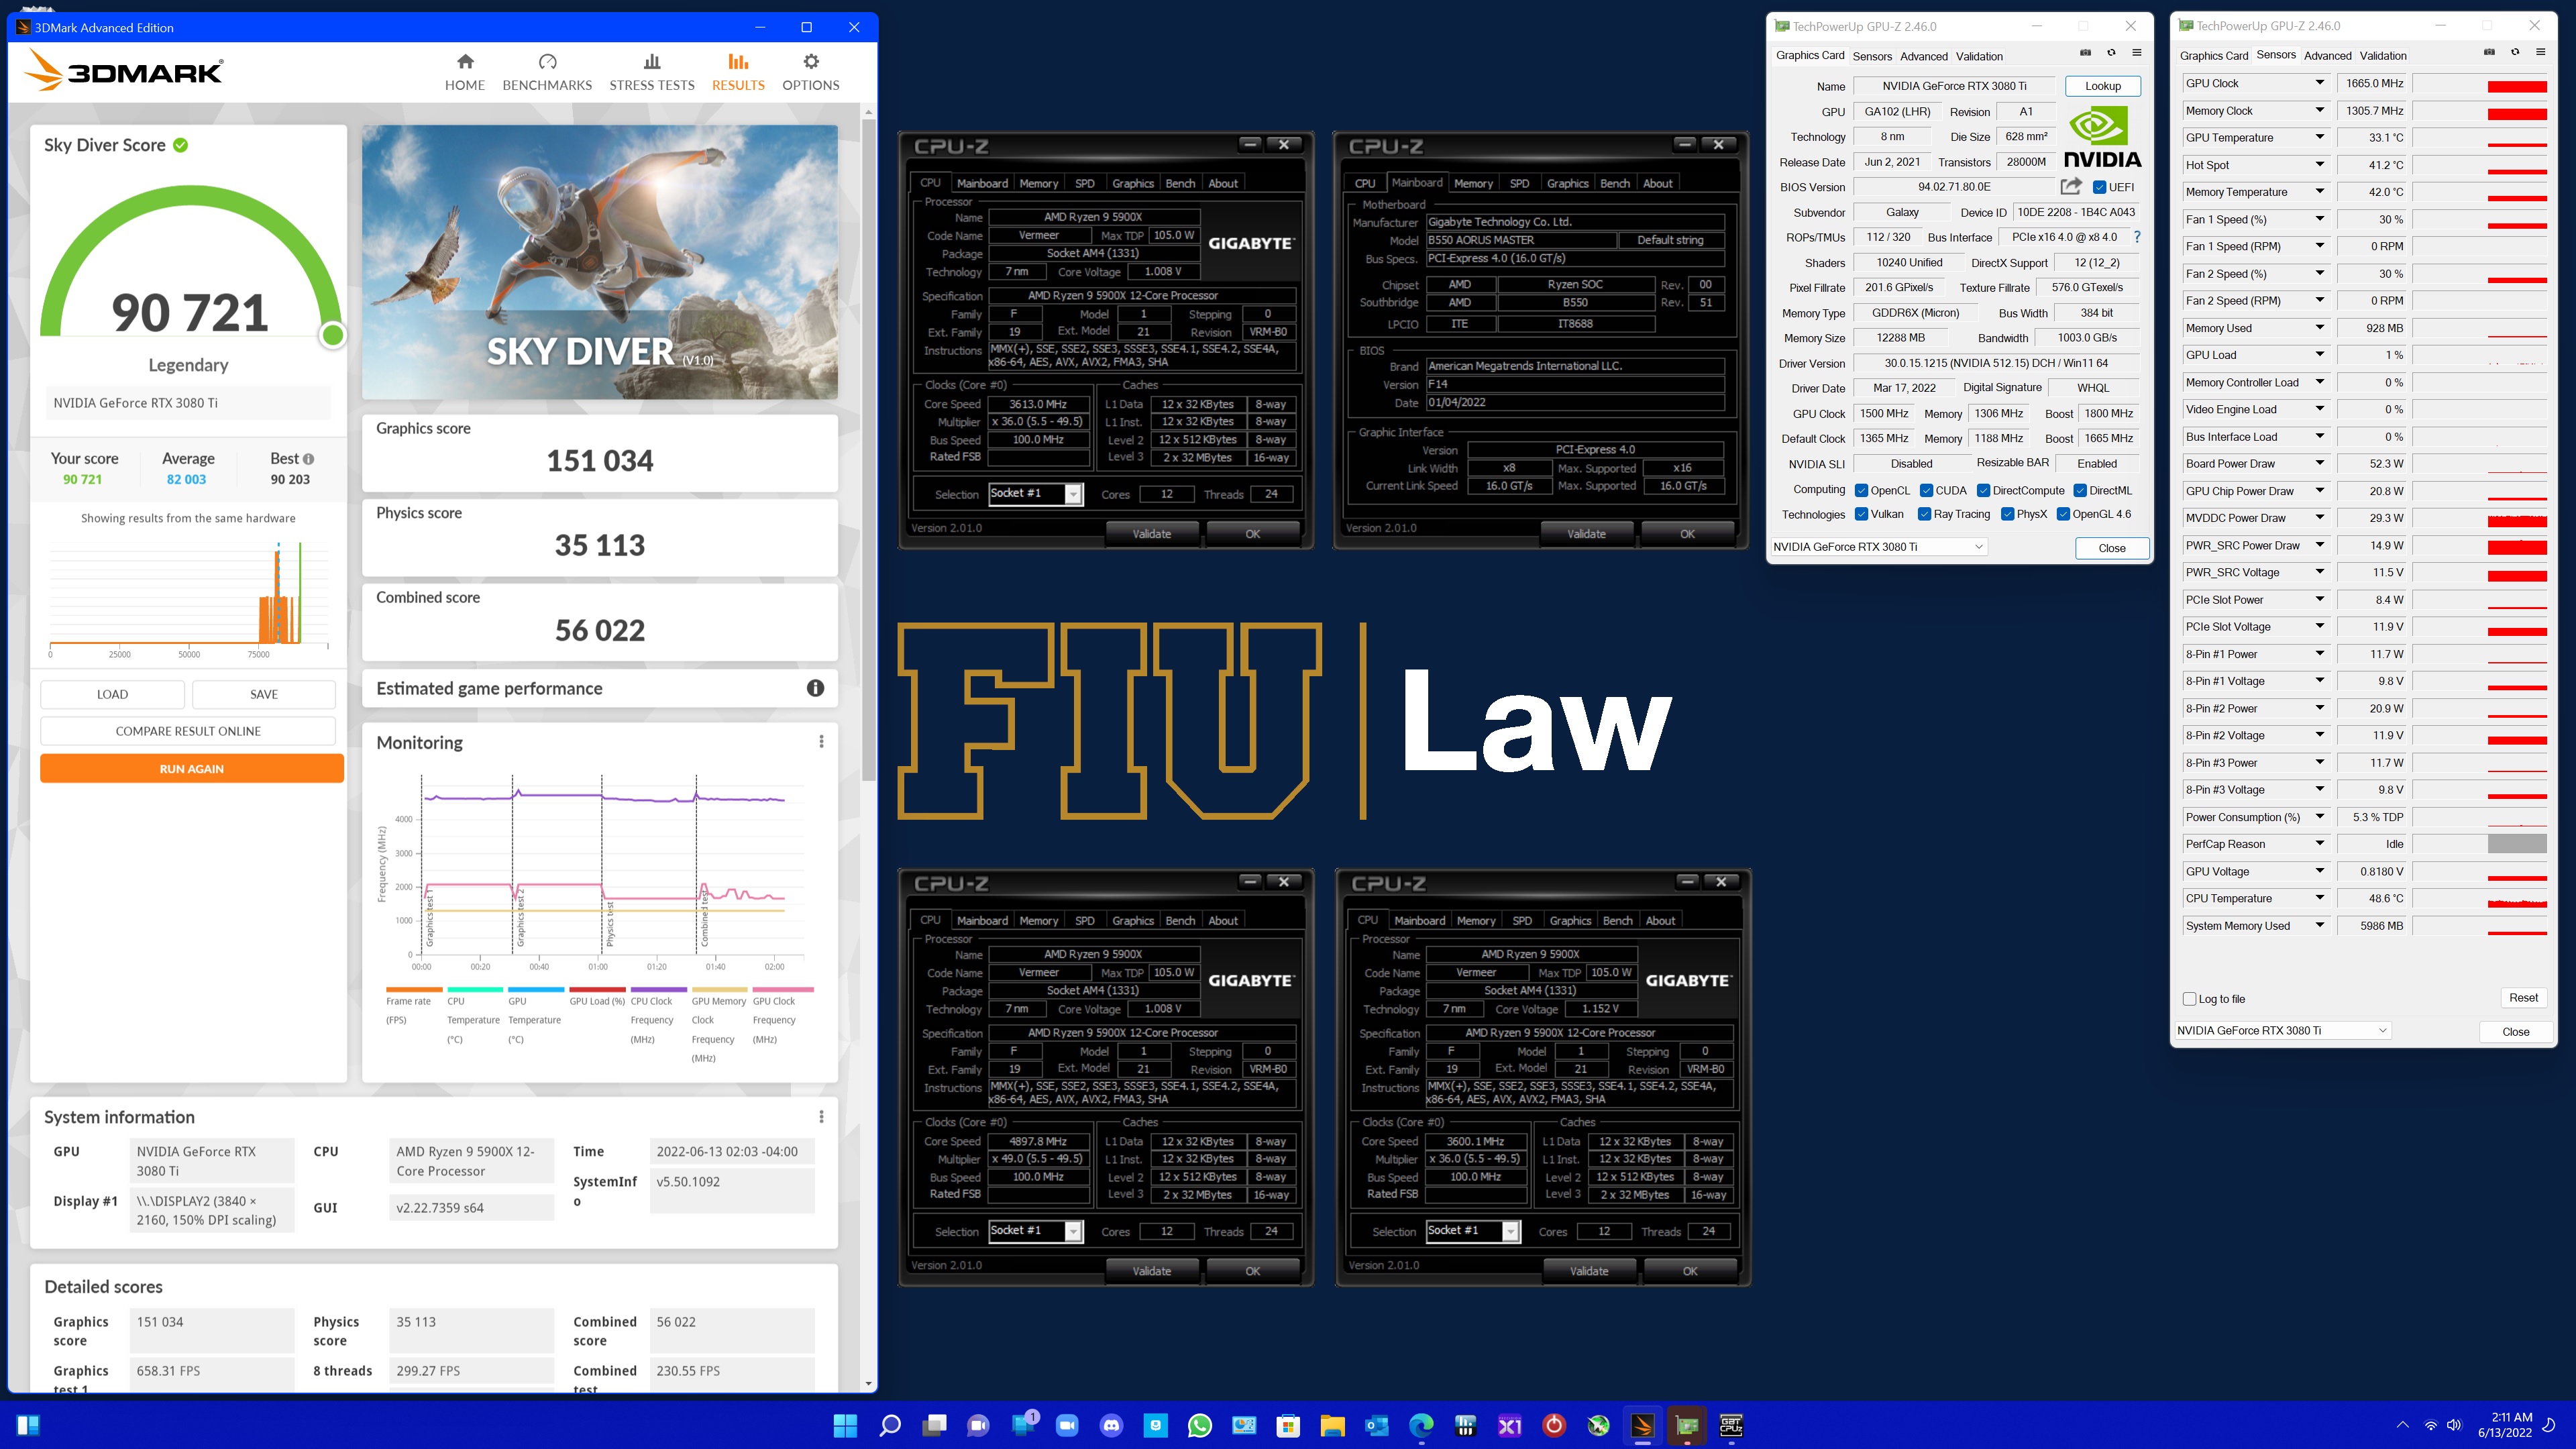Screen dimensions: 2576x1449
Task: Click the share BIOS icon in GPU-Z
Action: (2071, 187)
